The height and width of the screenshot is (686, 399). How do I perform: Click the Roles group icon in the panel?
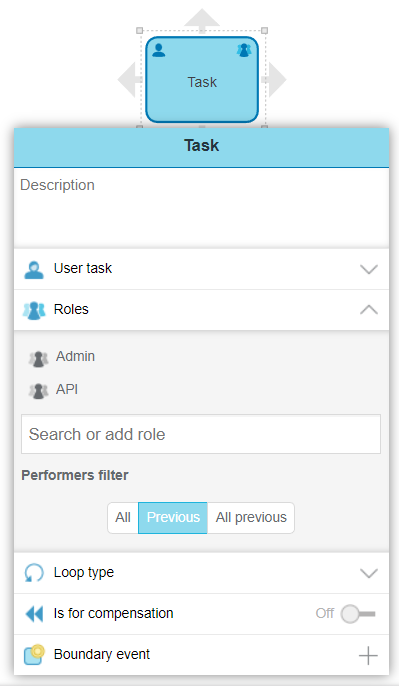tap(34, 310)
